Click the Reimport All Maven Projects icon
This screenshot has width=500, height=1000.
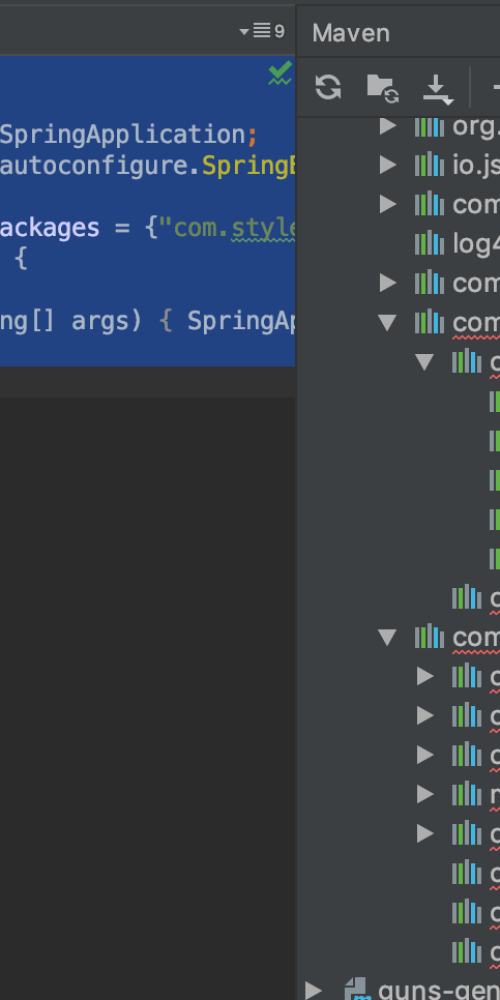(x=328, y=87)
